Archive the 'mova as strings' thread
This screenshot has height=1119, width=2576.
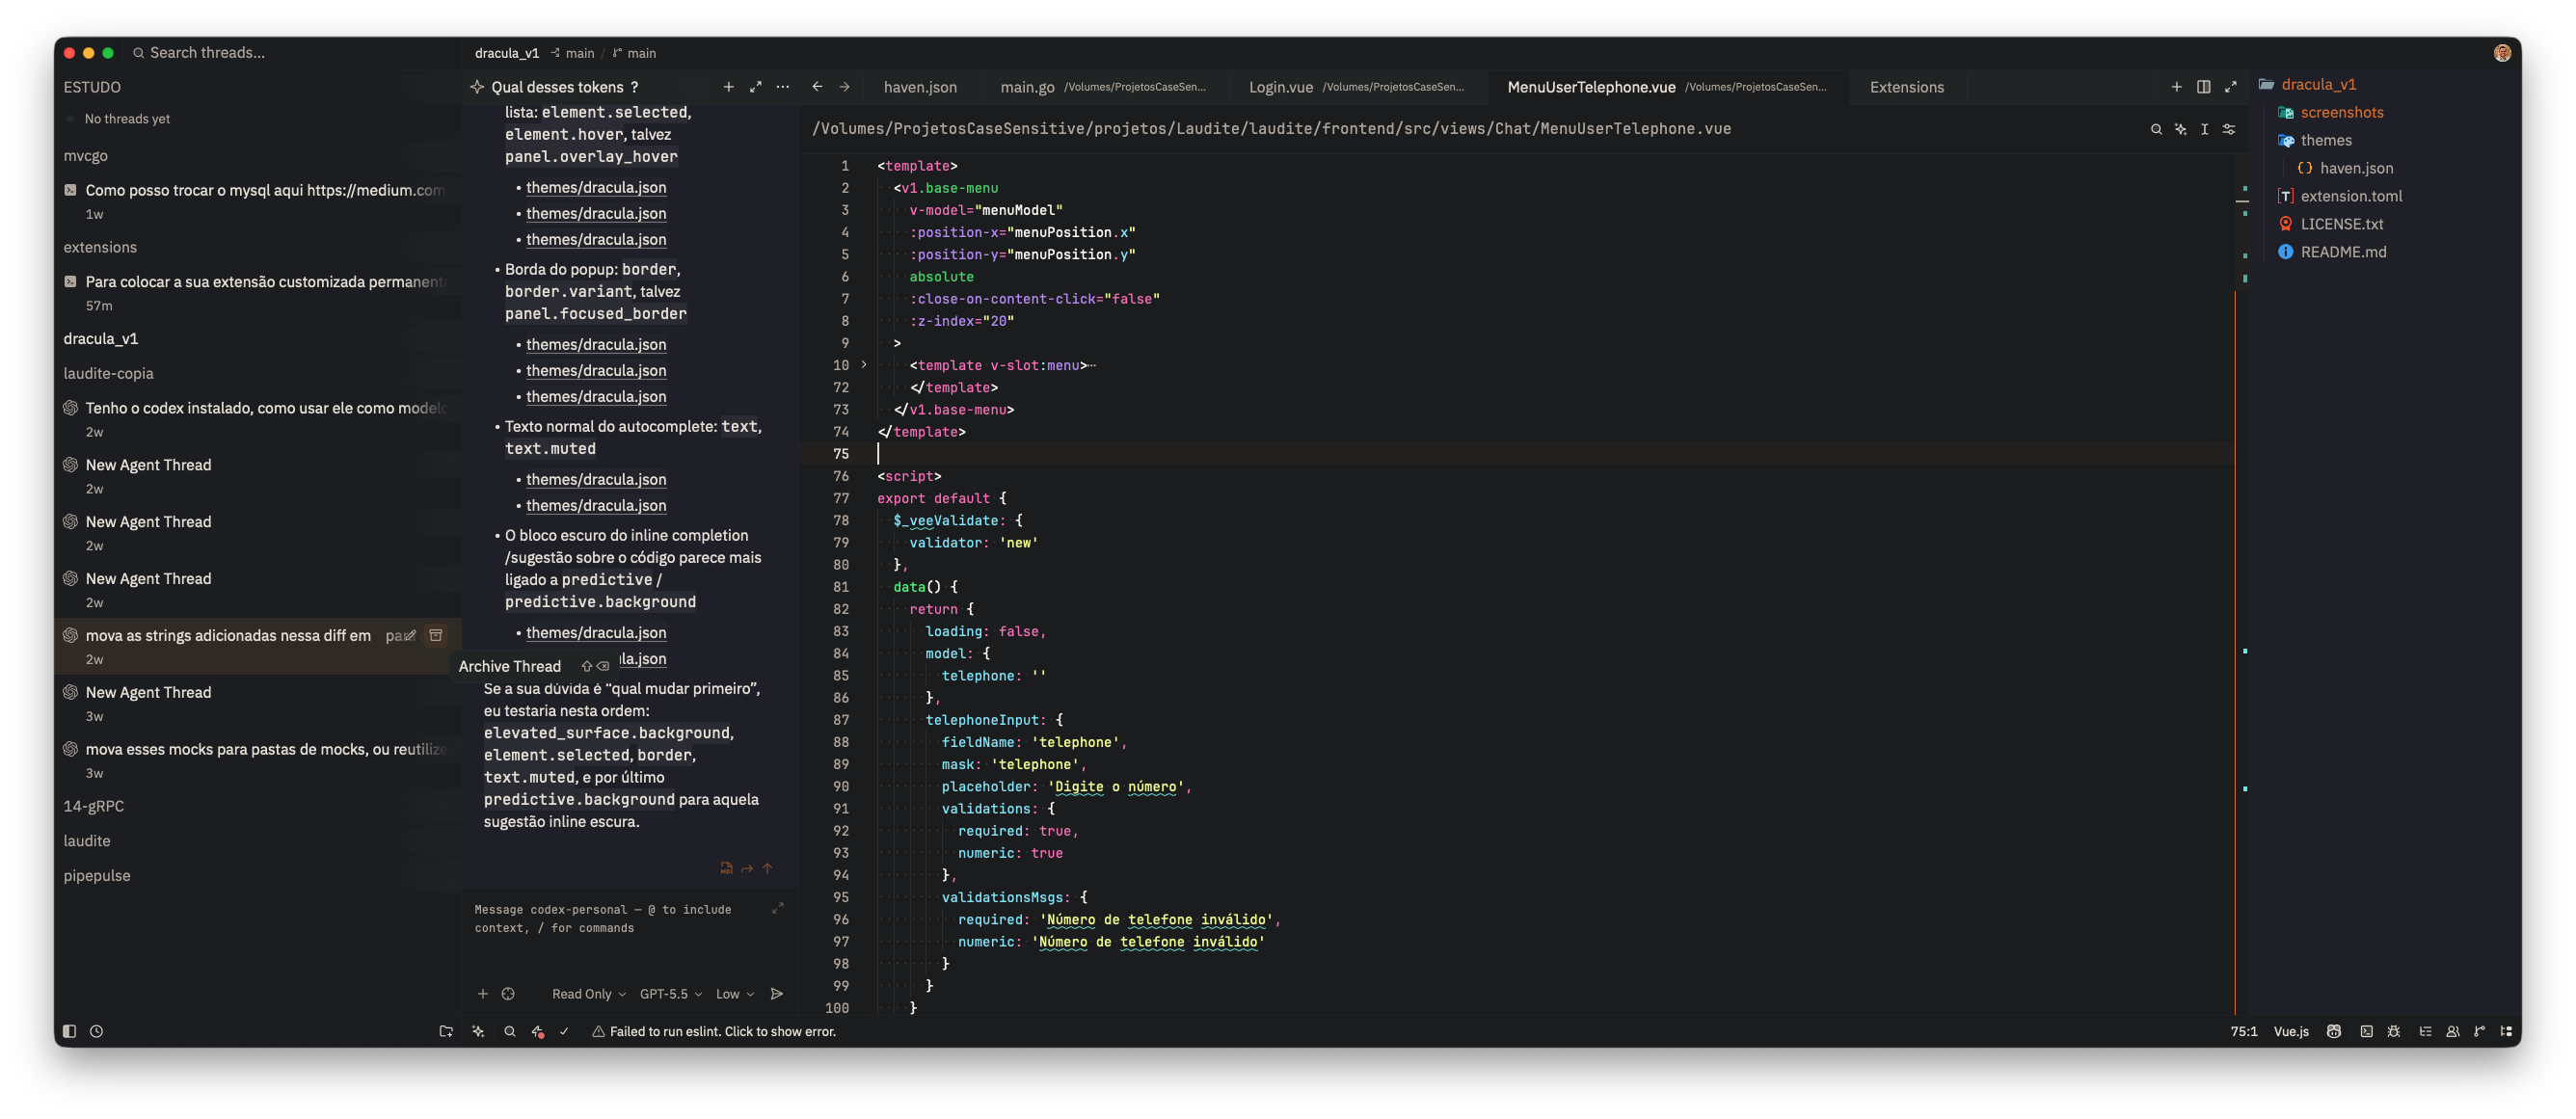[436, 635]
